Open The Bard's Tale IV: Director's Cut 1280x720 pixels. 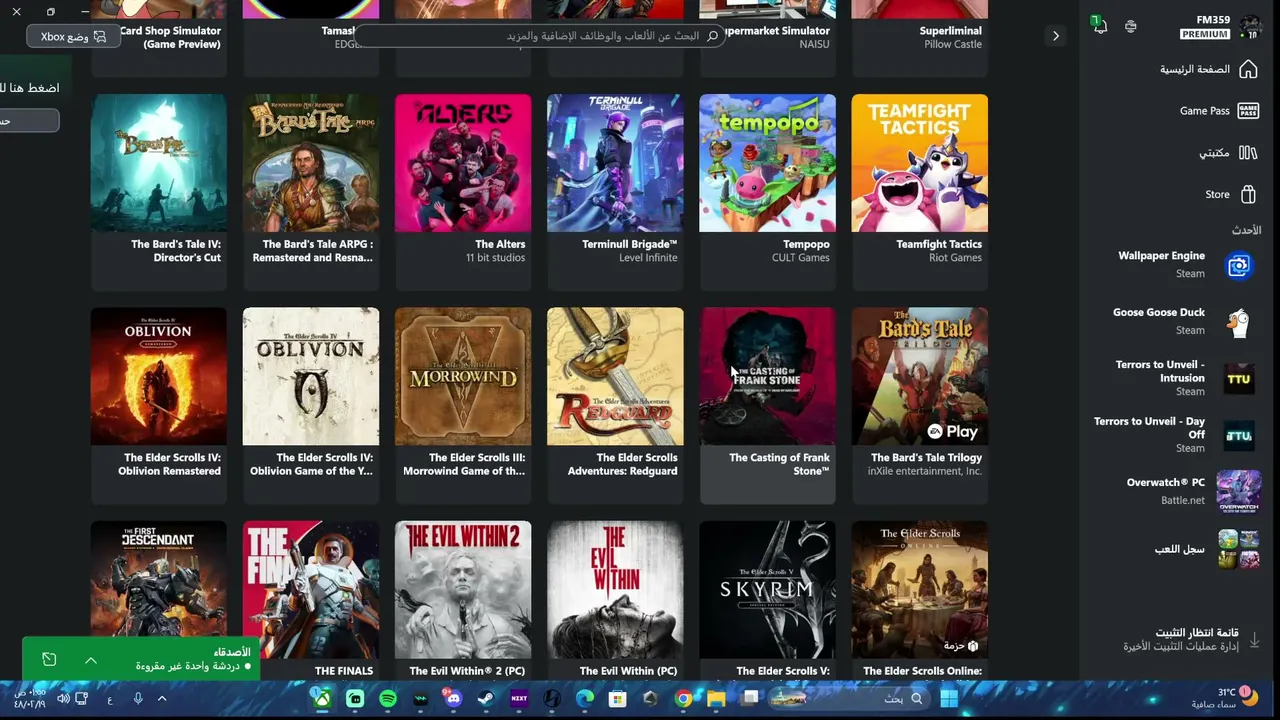tap(159, 190)
